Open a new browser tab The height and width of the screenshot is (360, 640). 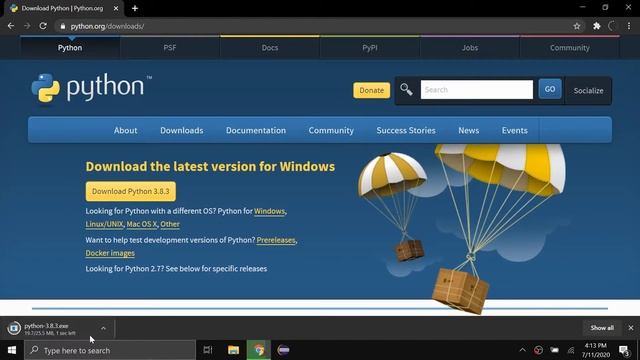135,8
